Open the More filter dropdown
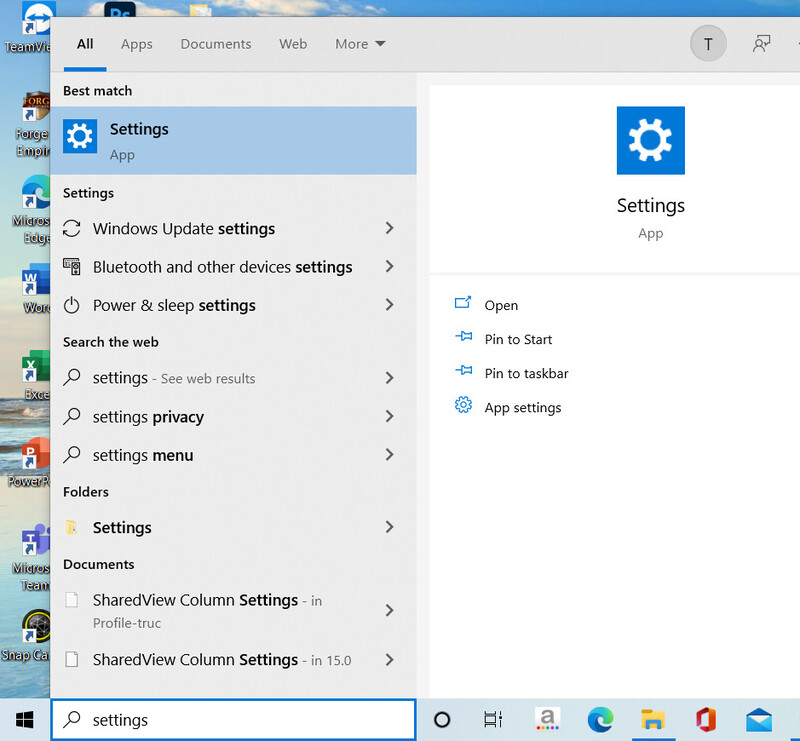Screen dimensions: 800x741 coord(360,44)
